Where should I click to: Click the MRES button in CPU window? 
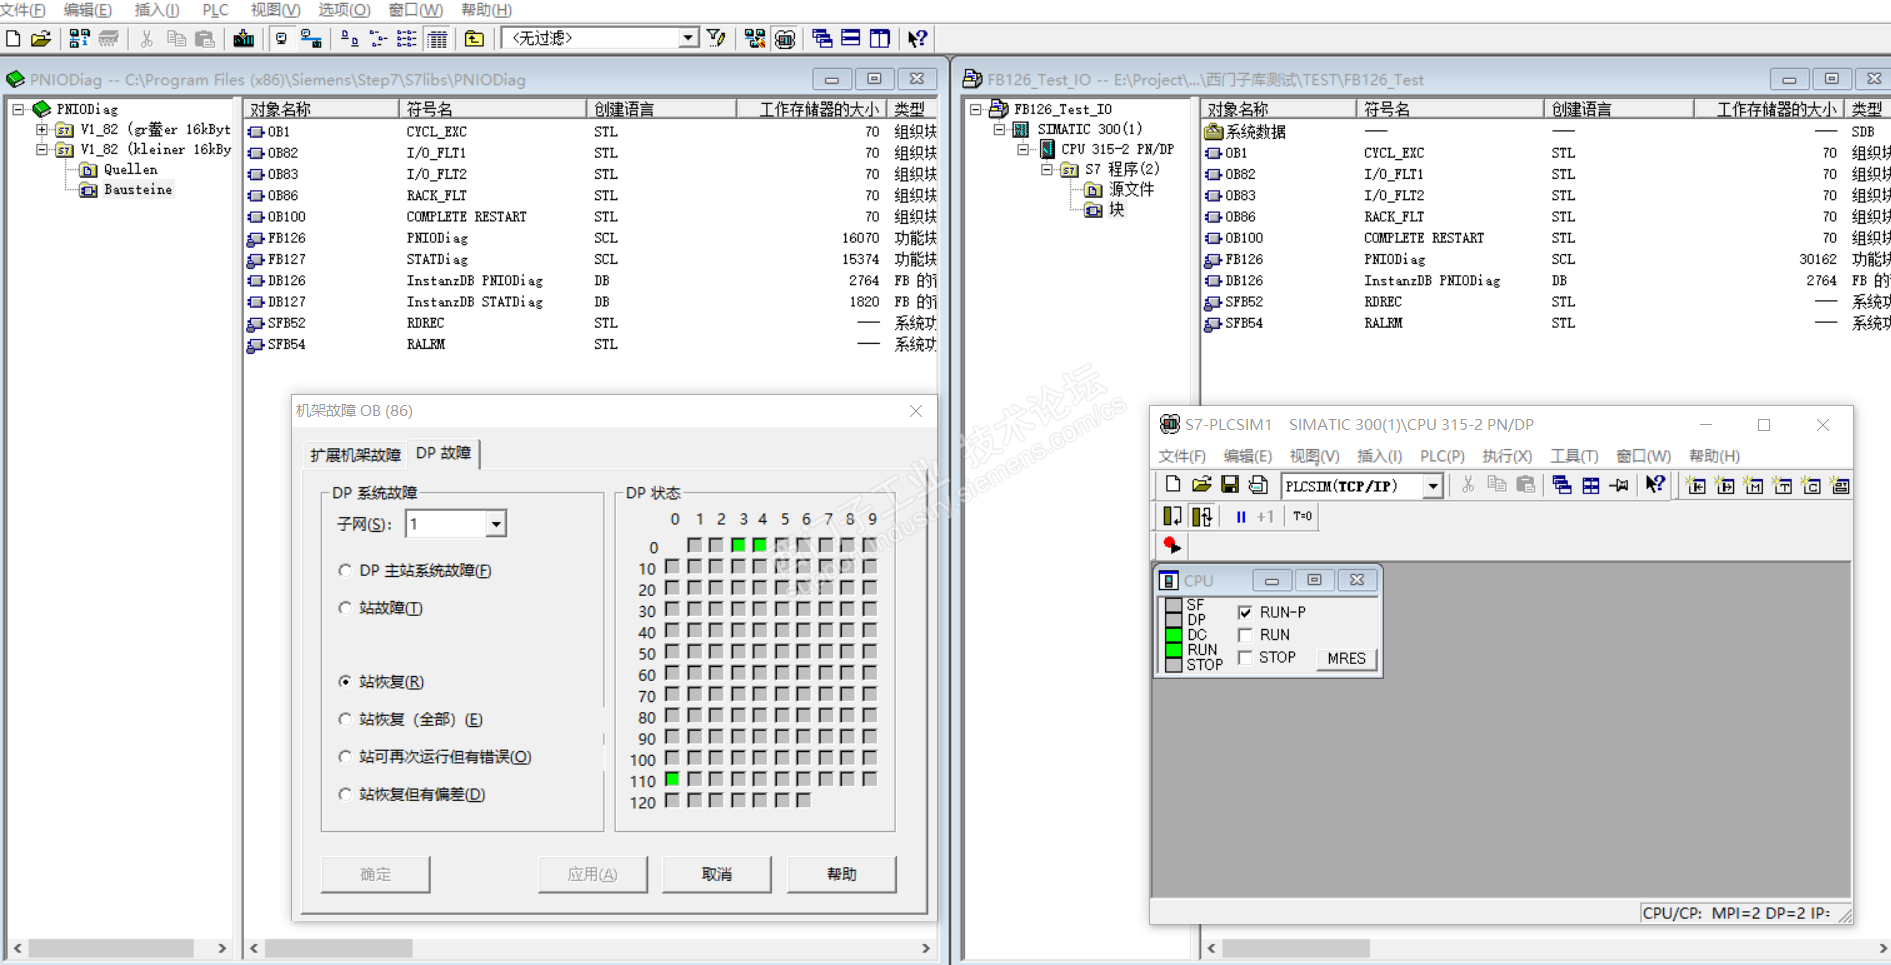(x=1346, y=659)
